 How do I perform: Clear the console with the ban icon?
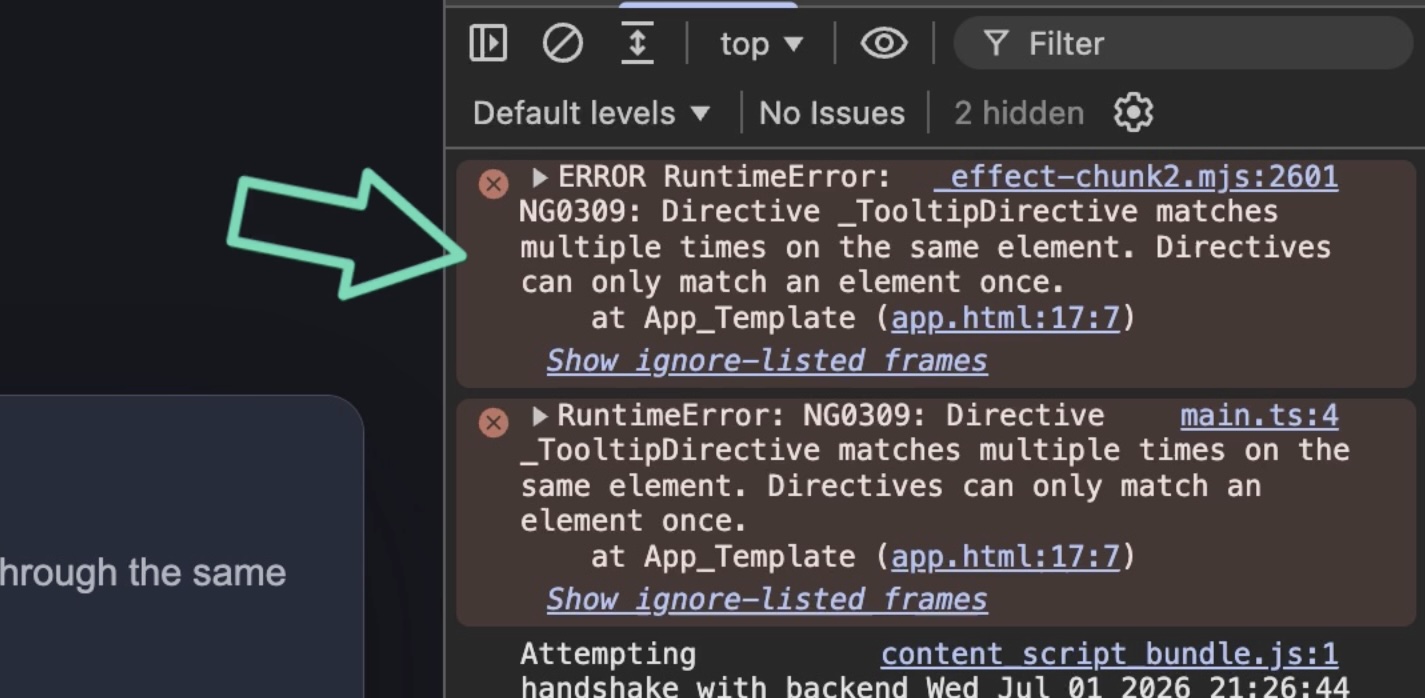coord(562,43)
